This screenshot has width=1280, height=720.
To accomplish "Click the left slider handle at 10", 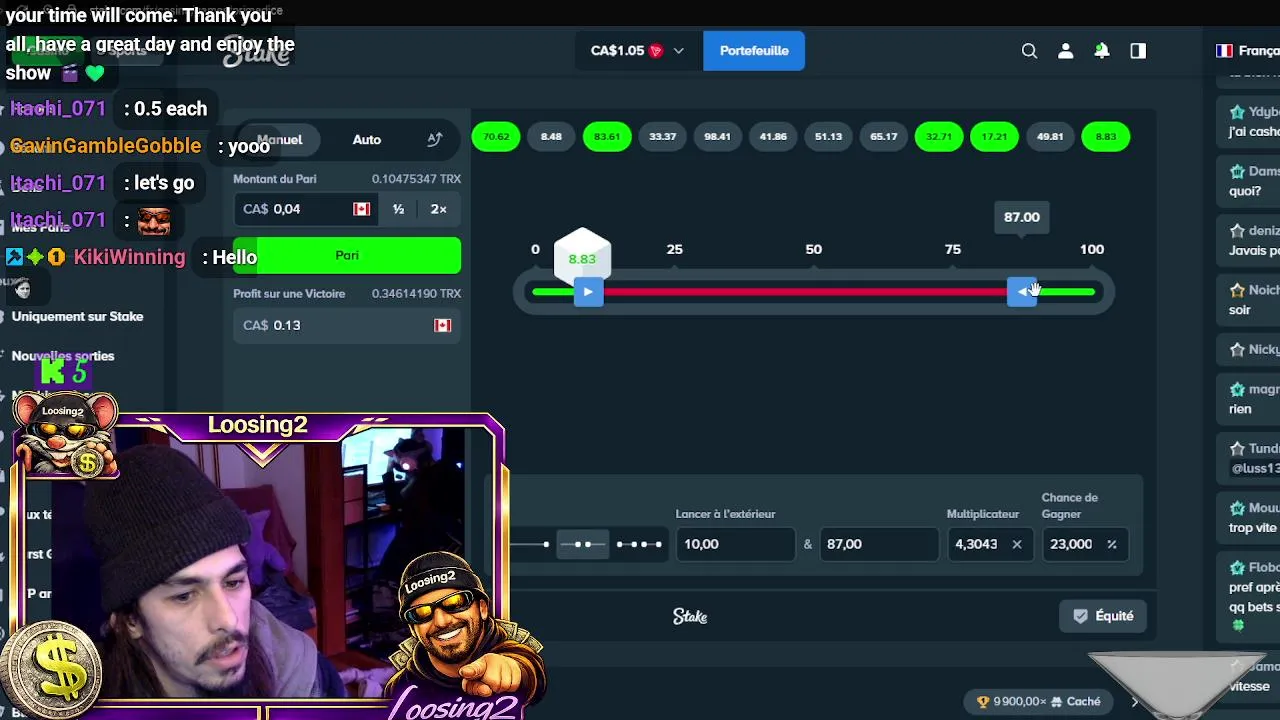I will click(x=588, y=292).
